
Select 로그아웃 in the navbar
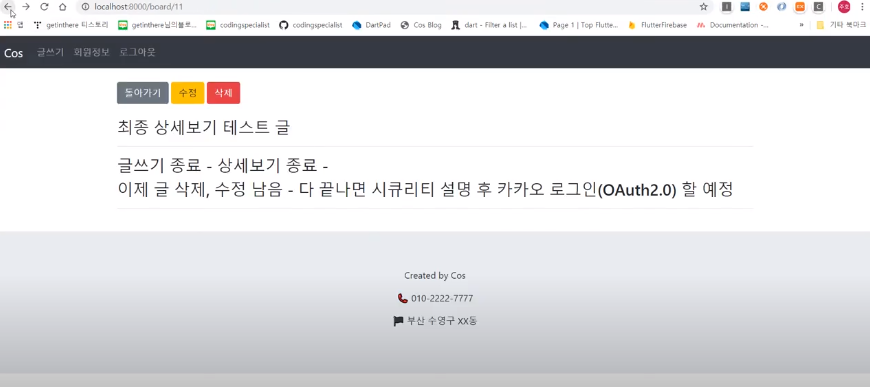point(137,52)
